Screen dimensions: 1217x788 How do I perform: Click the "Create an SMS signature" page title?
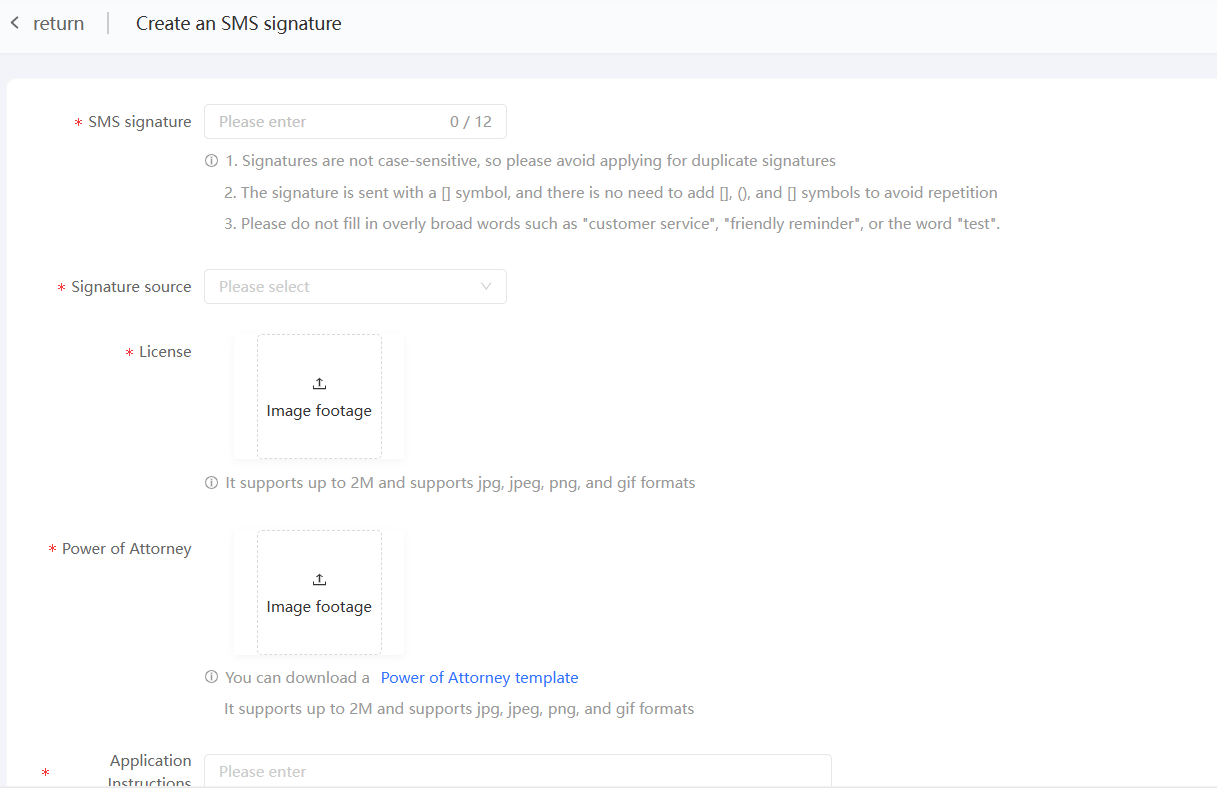[238, 23]
